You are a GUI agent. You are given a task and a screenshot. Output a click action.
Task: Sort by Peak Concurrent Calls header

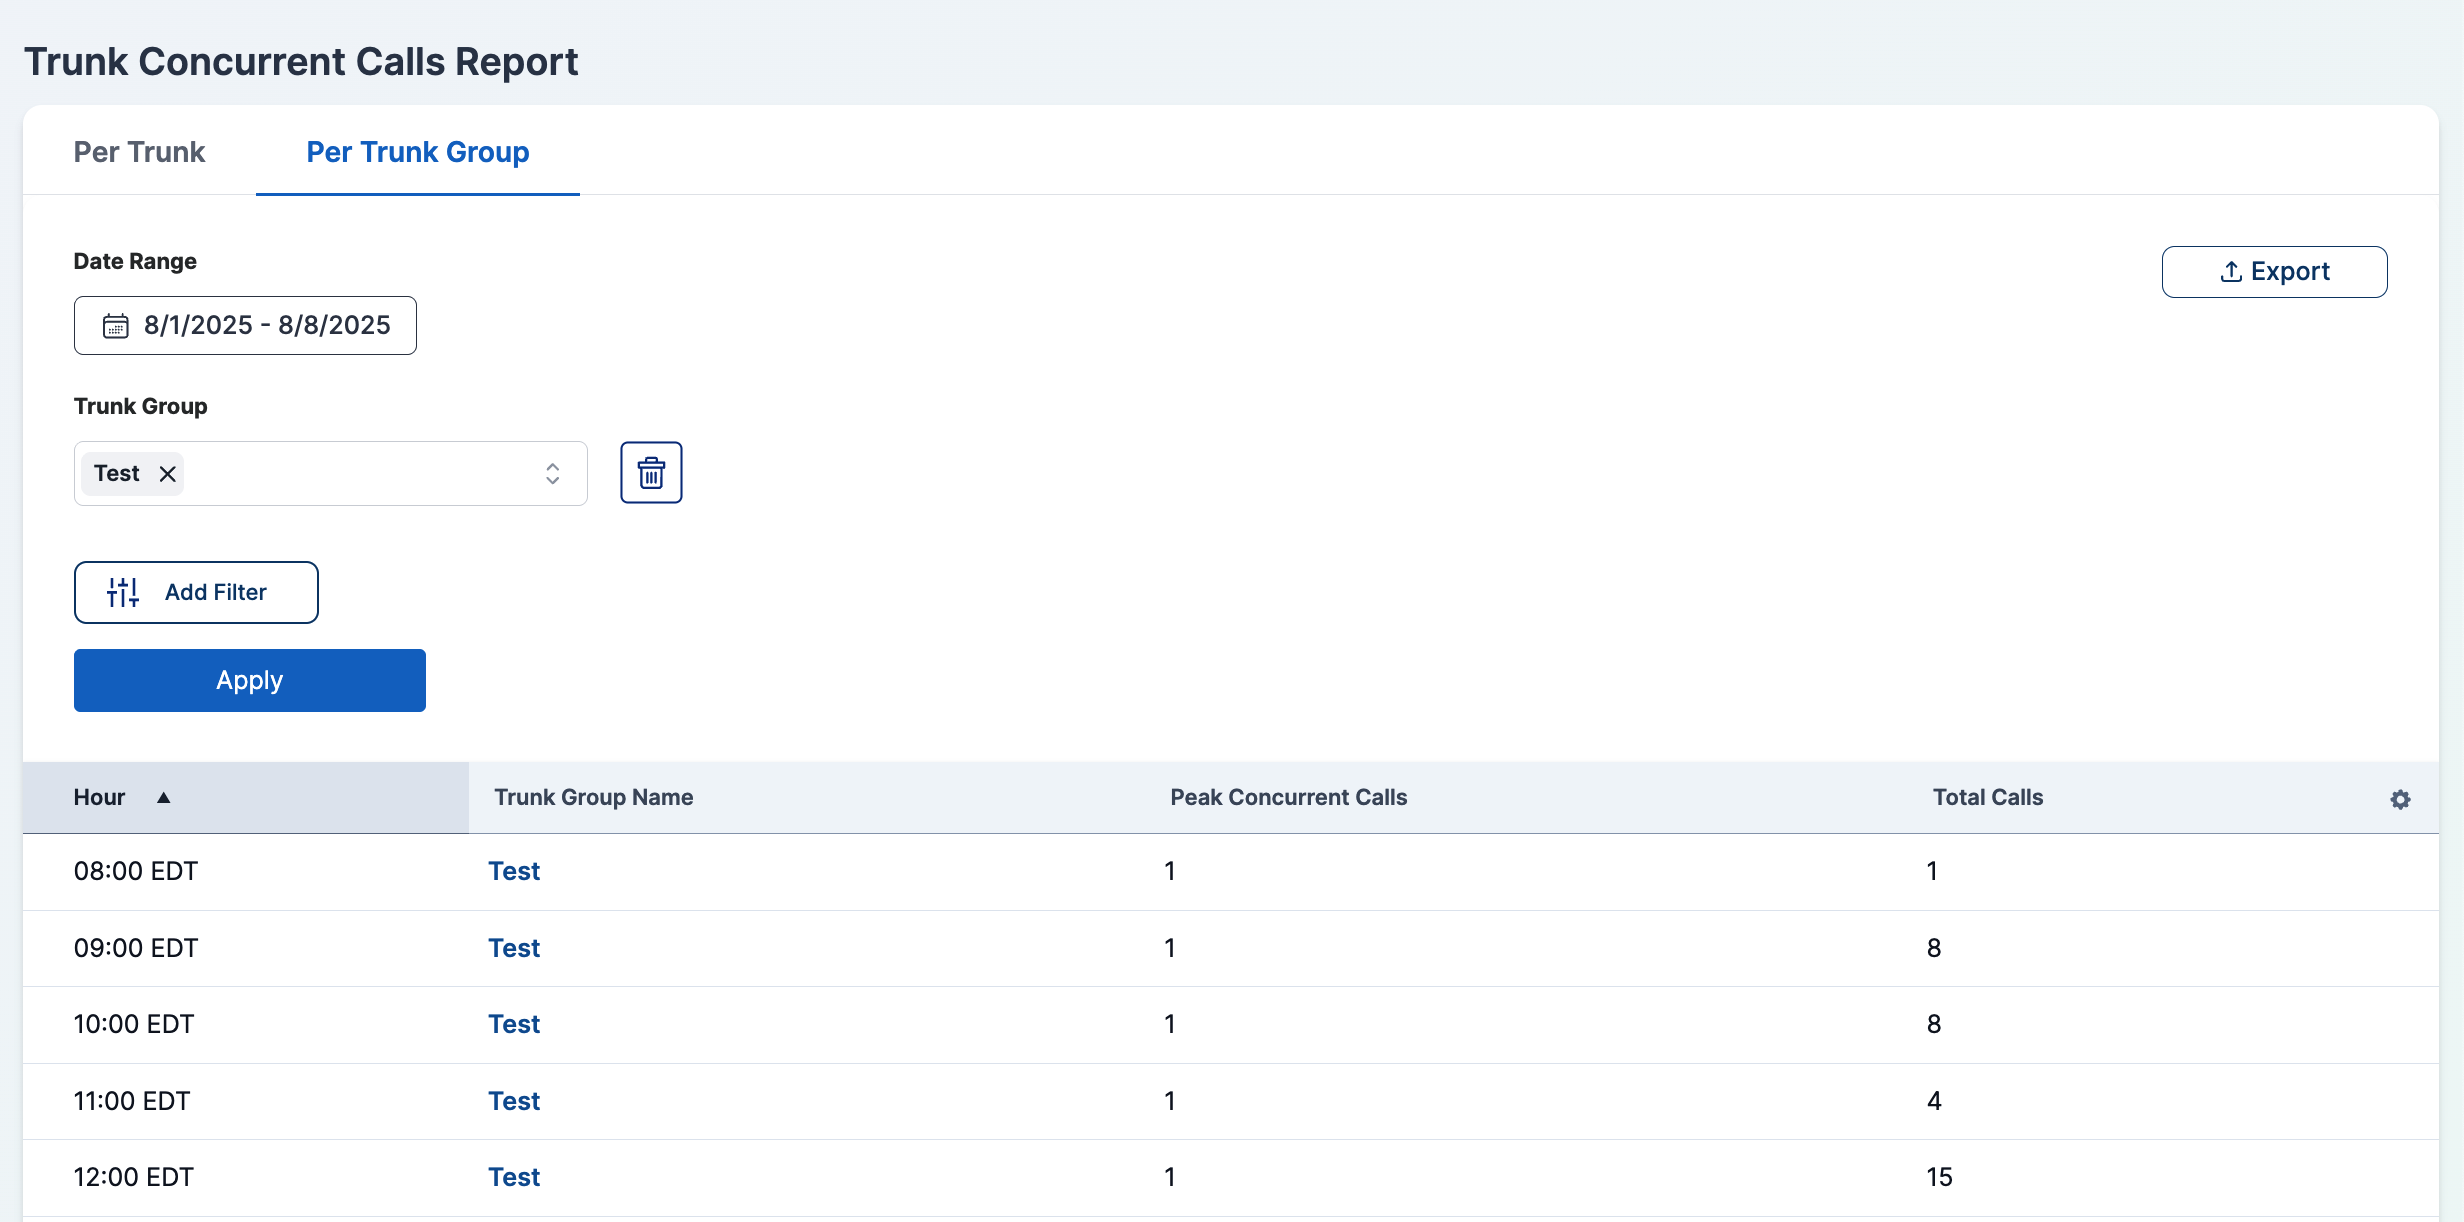1288,797
